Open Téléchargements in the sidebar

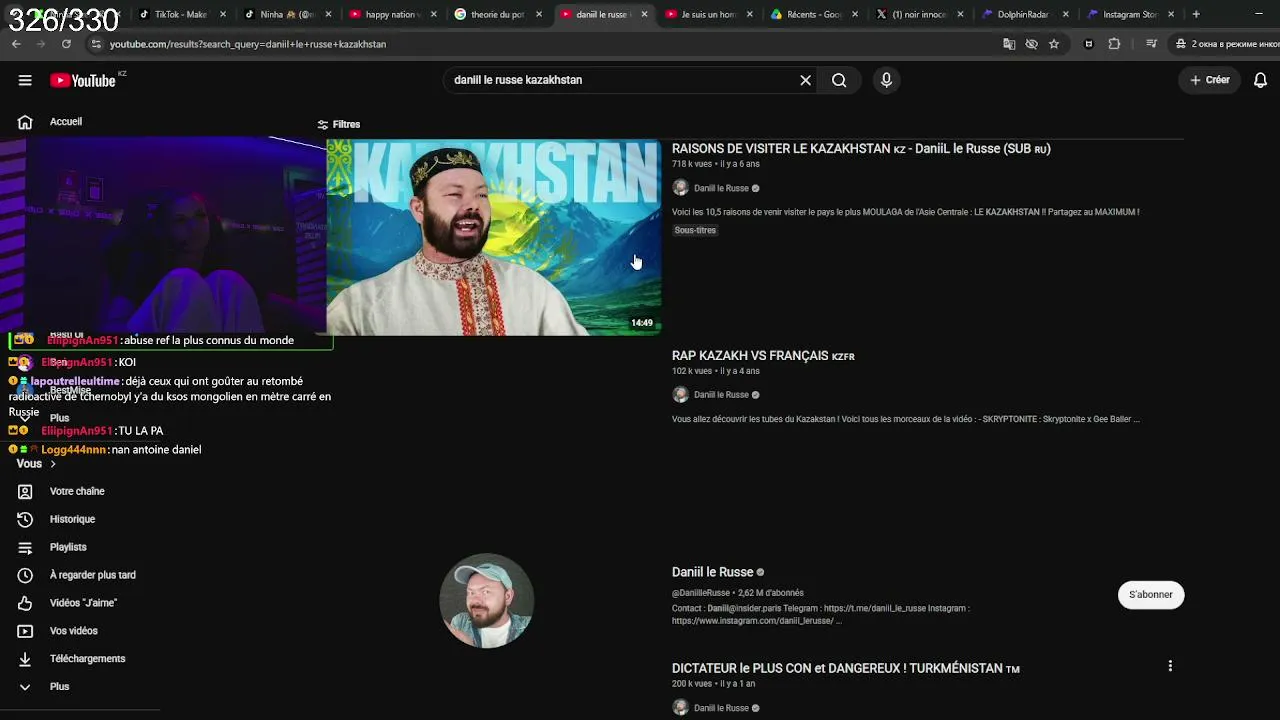87,659
